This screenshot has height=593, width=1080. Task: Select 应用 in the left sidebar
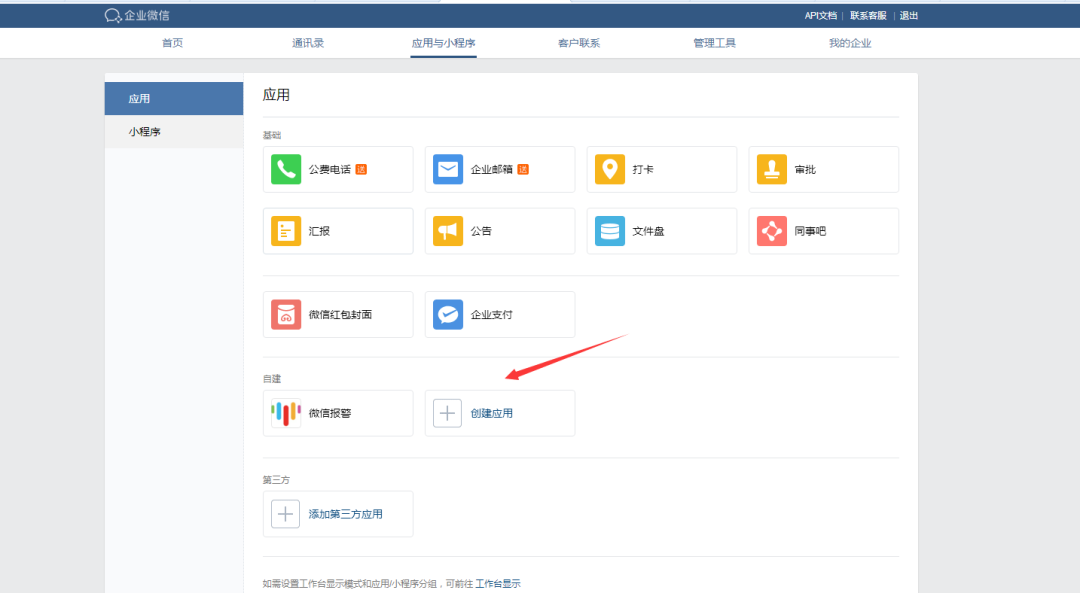[x=174, y=98]
